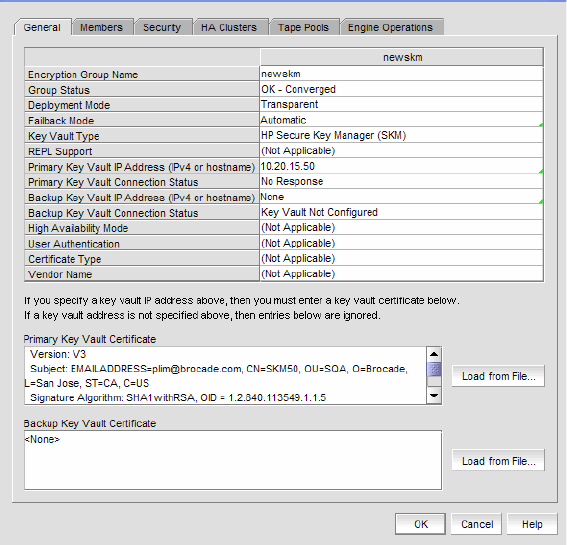Cancel the dialog
Viewport: 567px width, 545px height.
pos(477,524)
